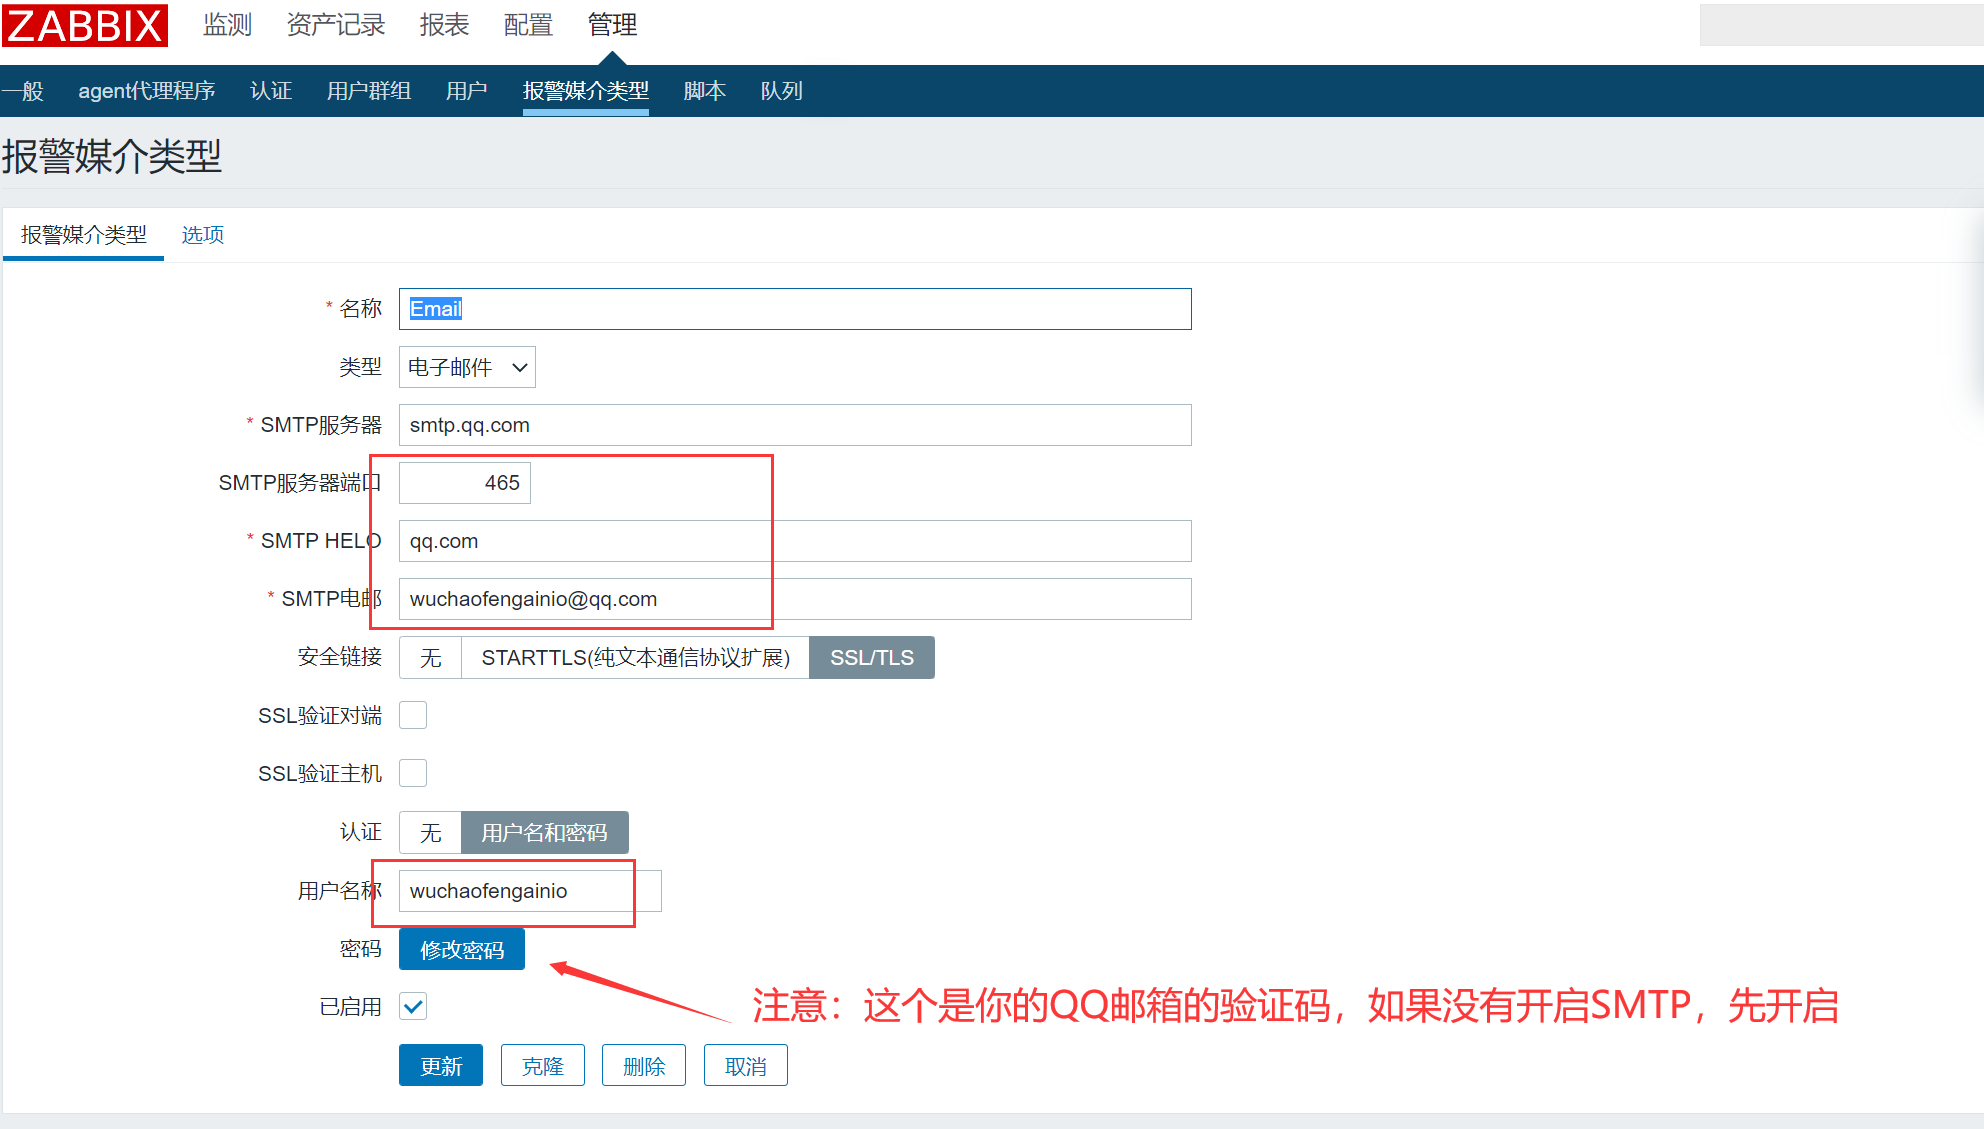Image resolution: width=1984 pixels, height=1129 pixels.
Task: Go to 队列 submenu
Action: pyautogui.click(x=782, y=91)
